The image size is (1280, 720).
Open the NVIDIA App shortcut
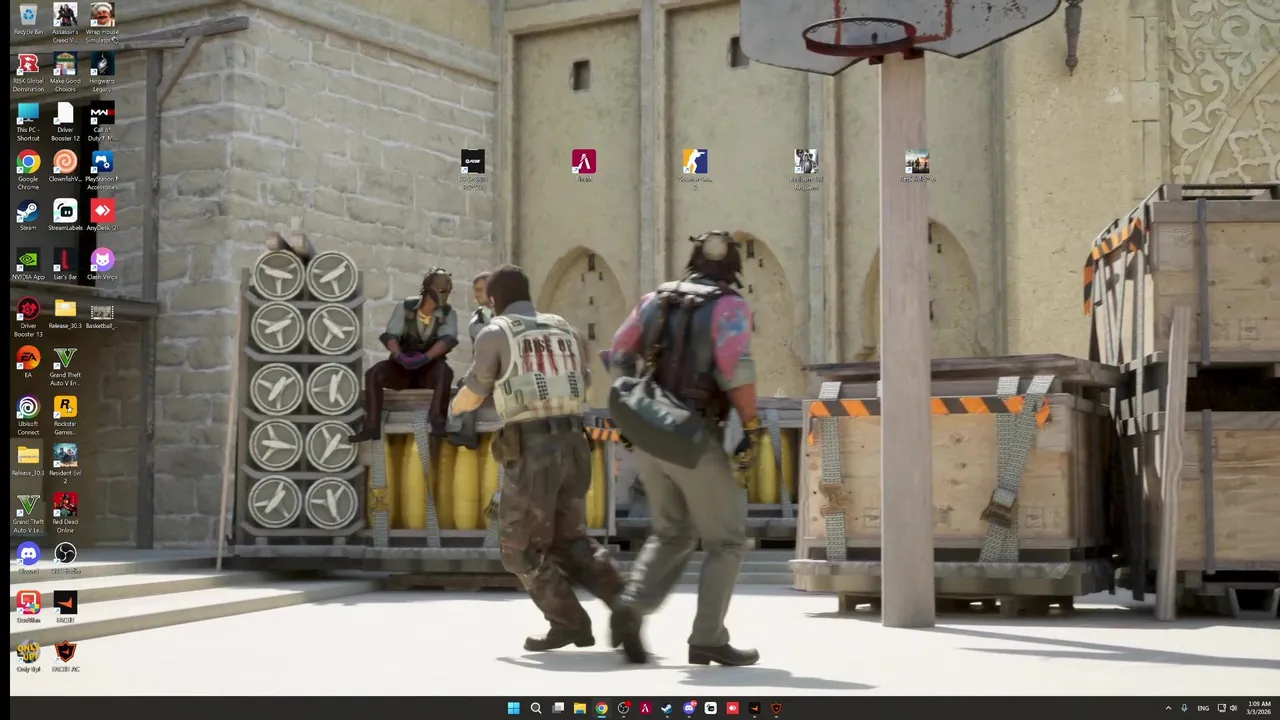tap(28, 264)
